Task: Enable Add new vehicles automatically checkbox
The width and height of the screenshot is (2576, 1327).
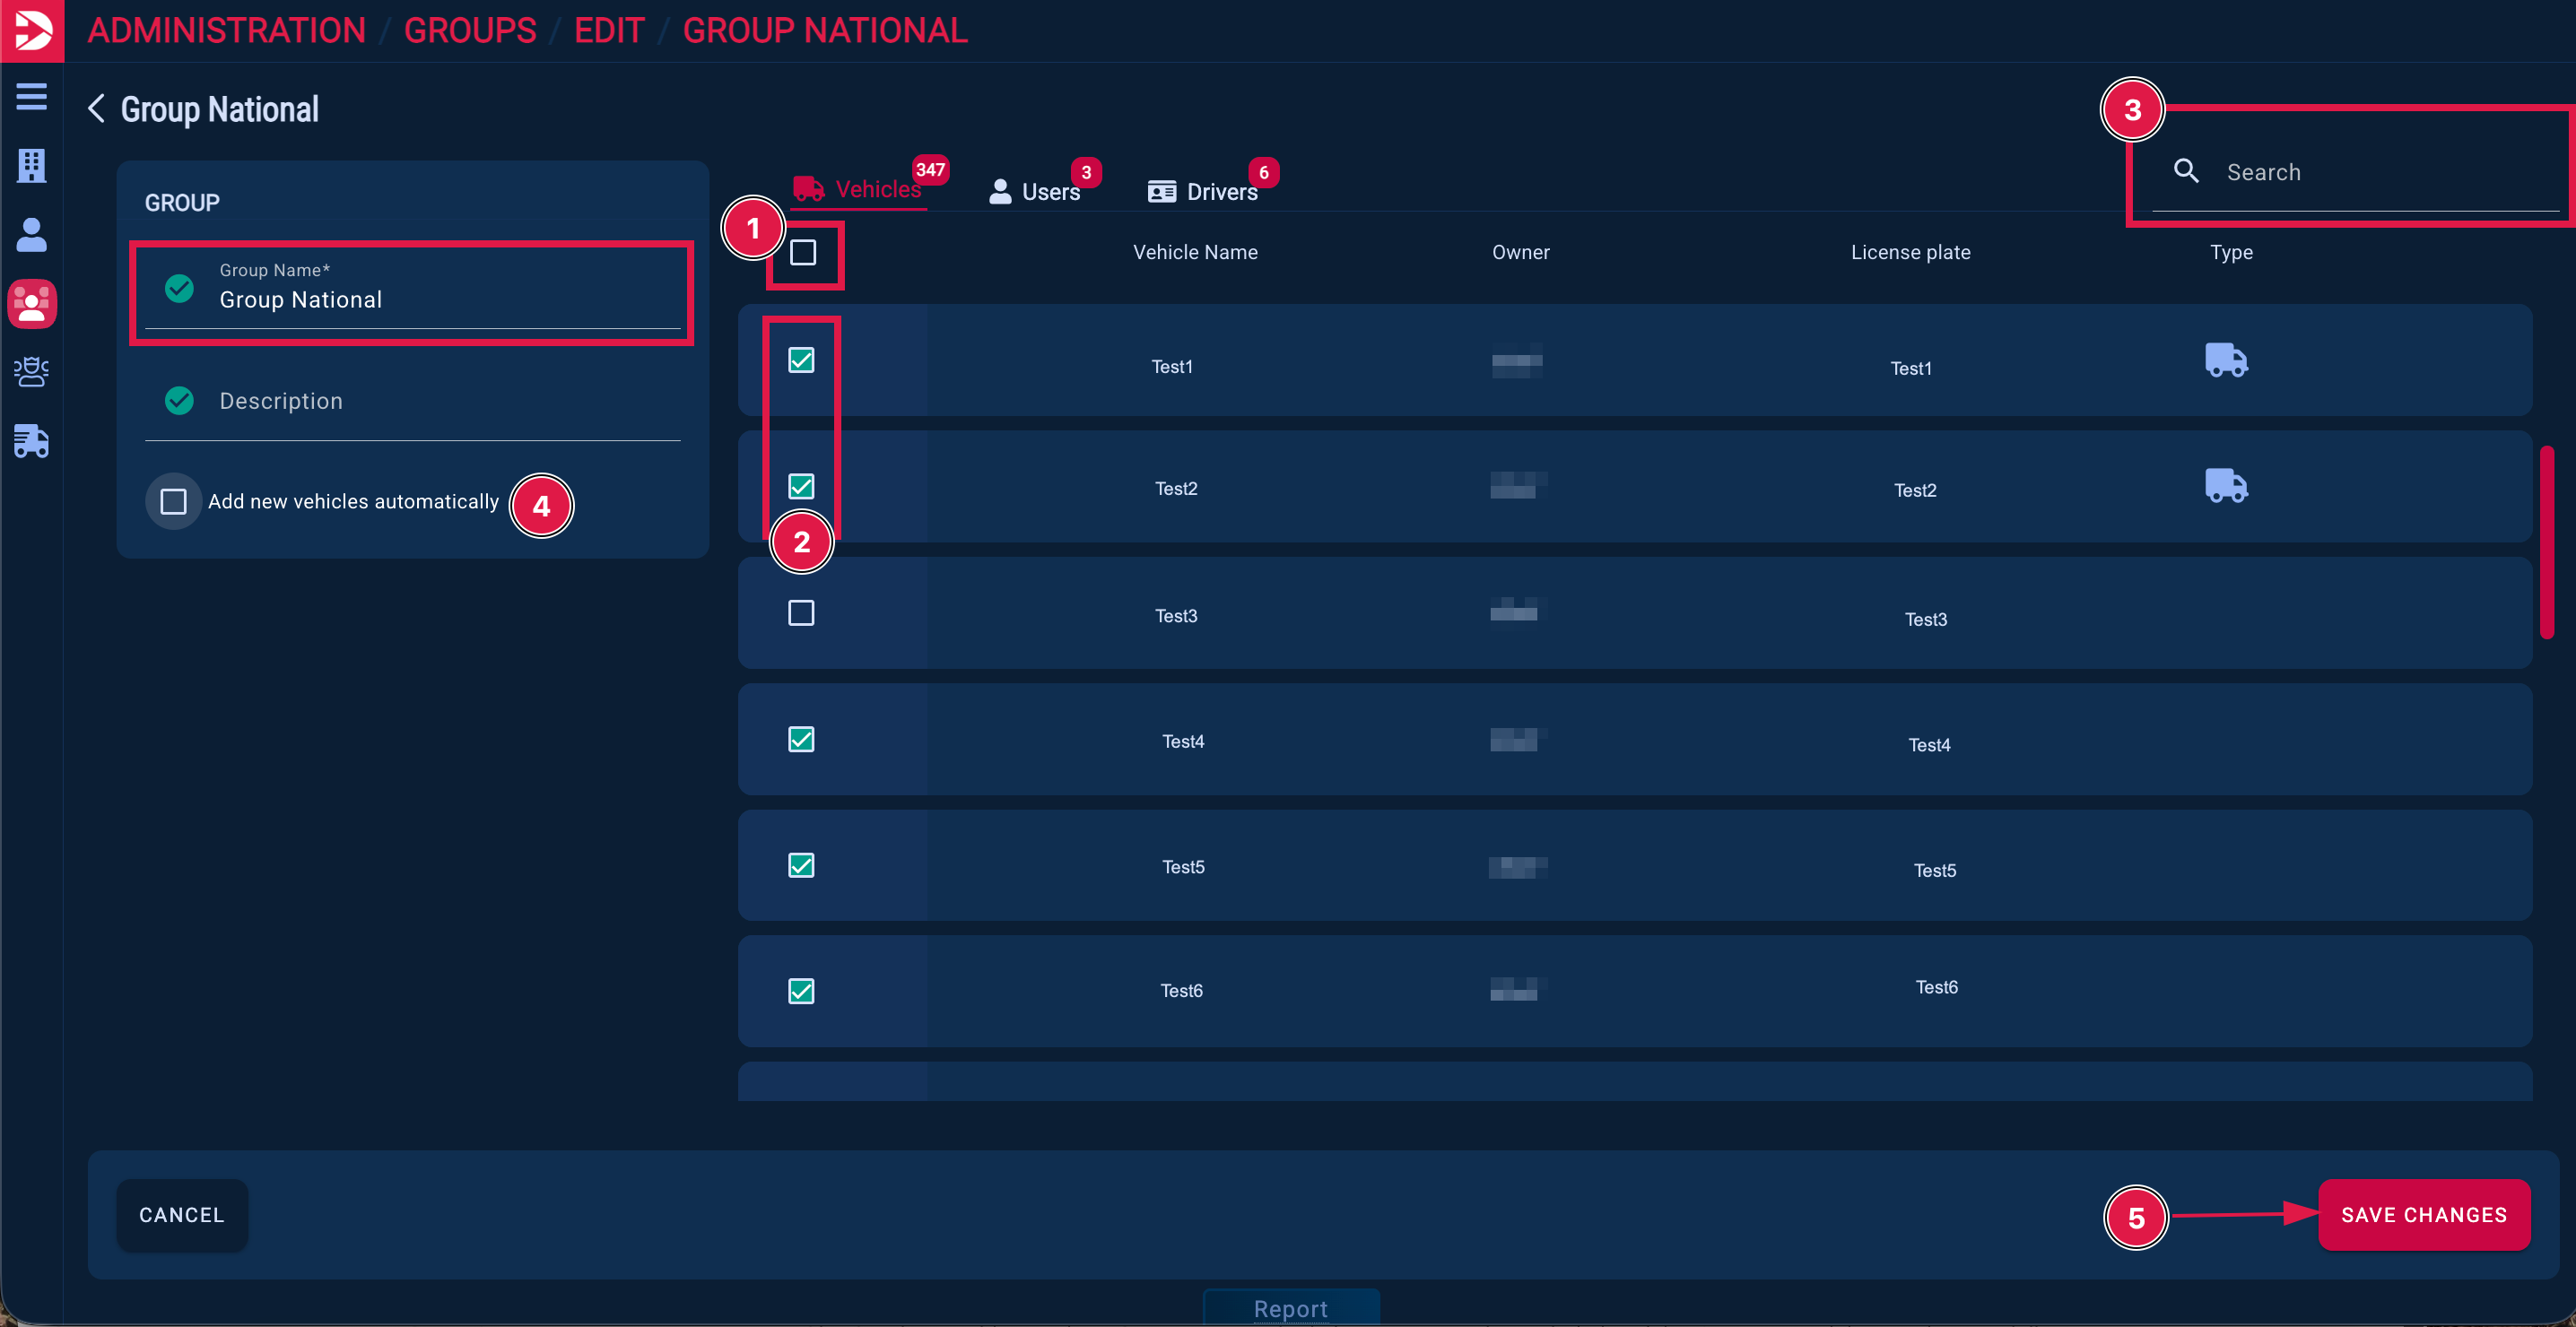Action: [173, 501]
